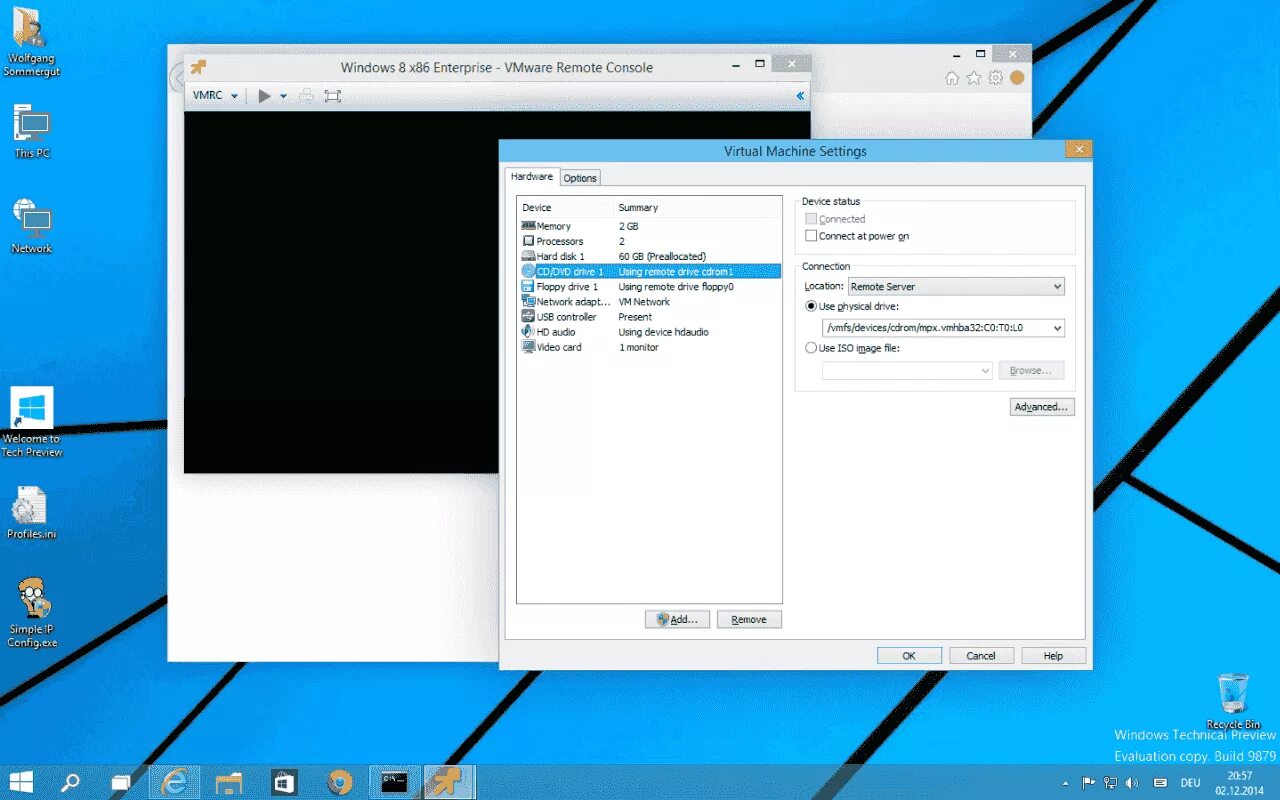Screen dimensions: 1280x800
Task: Close the Virtual Machine Settings dialog
Action: click(x=1078, y=149)
